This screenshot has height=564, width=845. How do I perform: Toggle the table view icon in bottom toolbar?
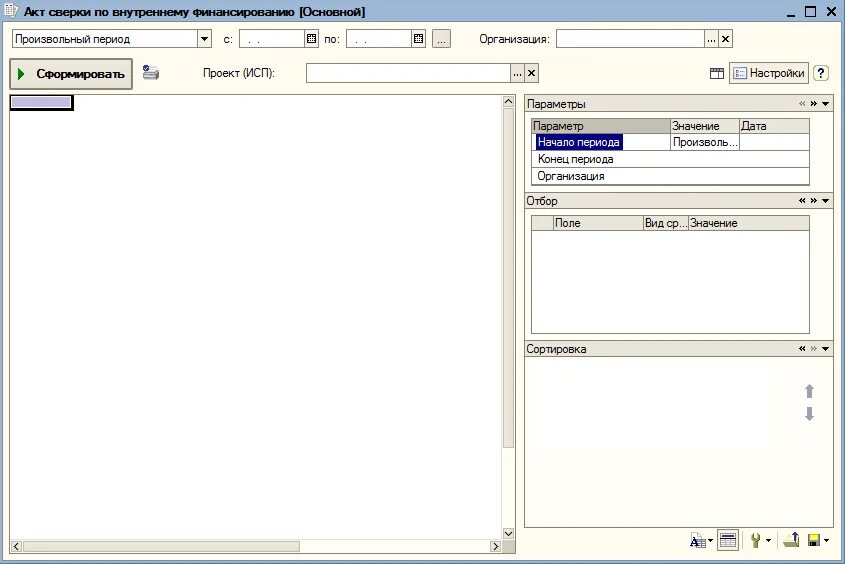tap(728, 540)
